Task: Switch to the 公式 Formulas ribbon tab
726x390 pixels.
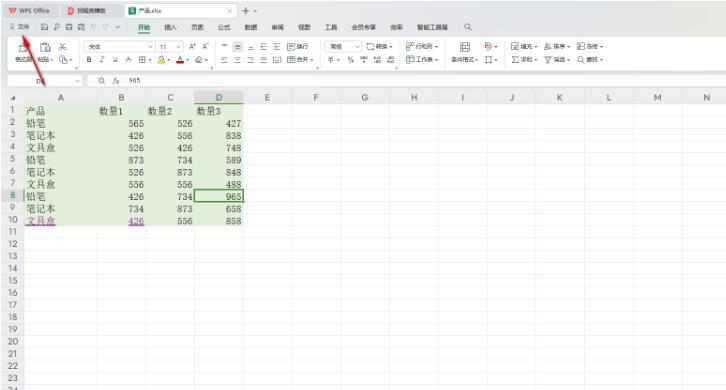Action: (x=224, y=27)
